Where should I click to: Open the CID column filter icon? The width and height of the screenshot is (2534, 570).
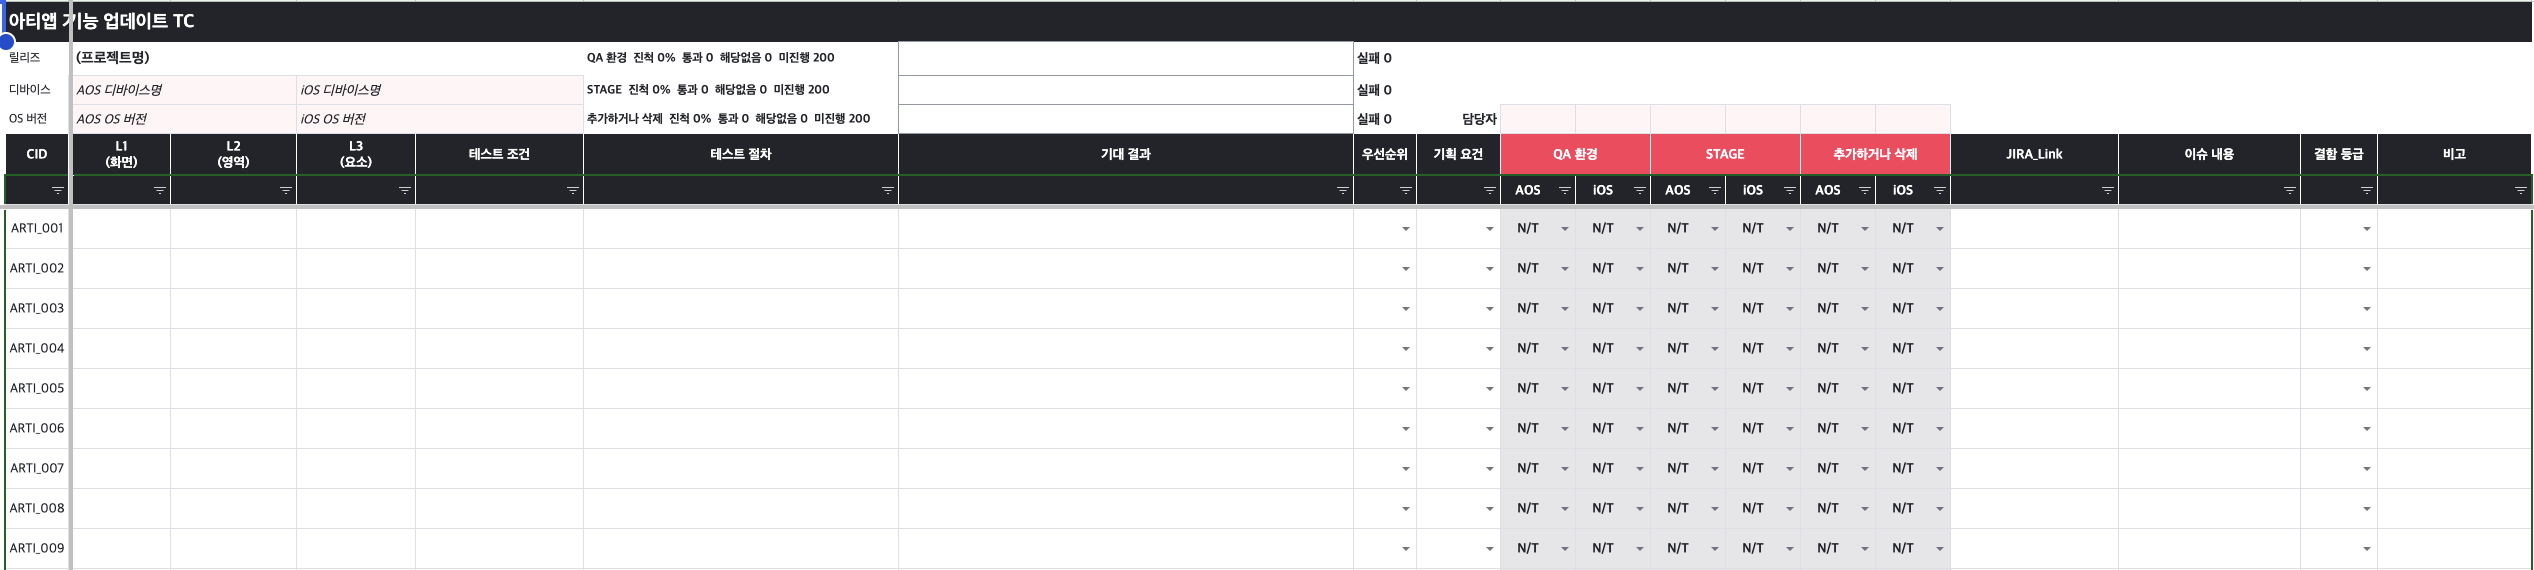(x=58, y=190)
